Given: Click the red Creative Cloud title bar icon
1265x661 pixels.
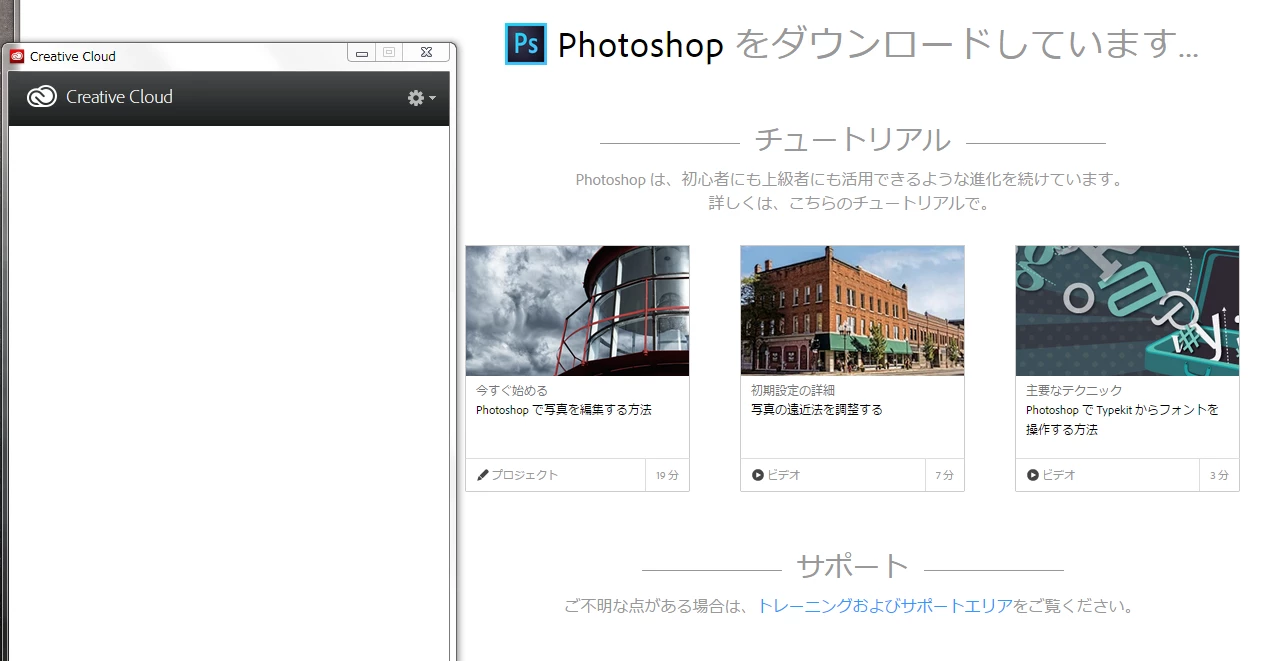Looking at the screenshot, I should click(17, 56).
